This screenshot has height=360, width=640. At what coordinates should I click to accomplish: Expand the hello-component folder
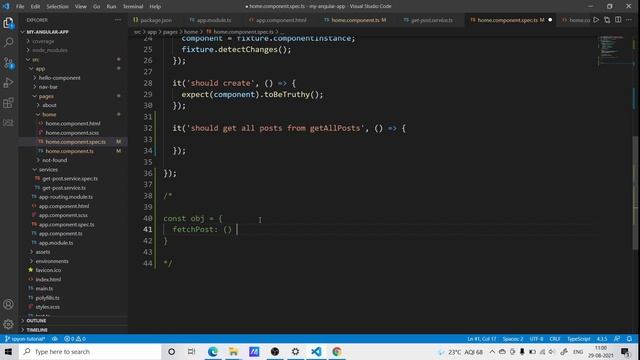click(59, 78)
